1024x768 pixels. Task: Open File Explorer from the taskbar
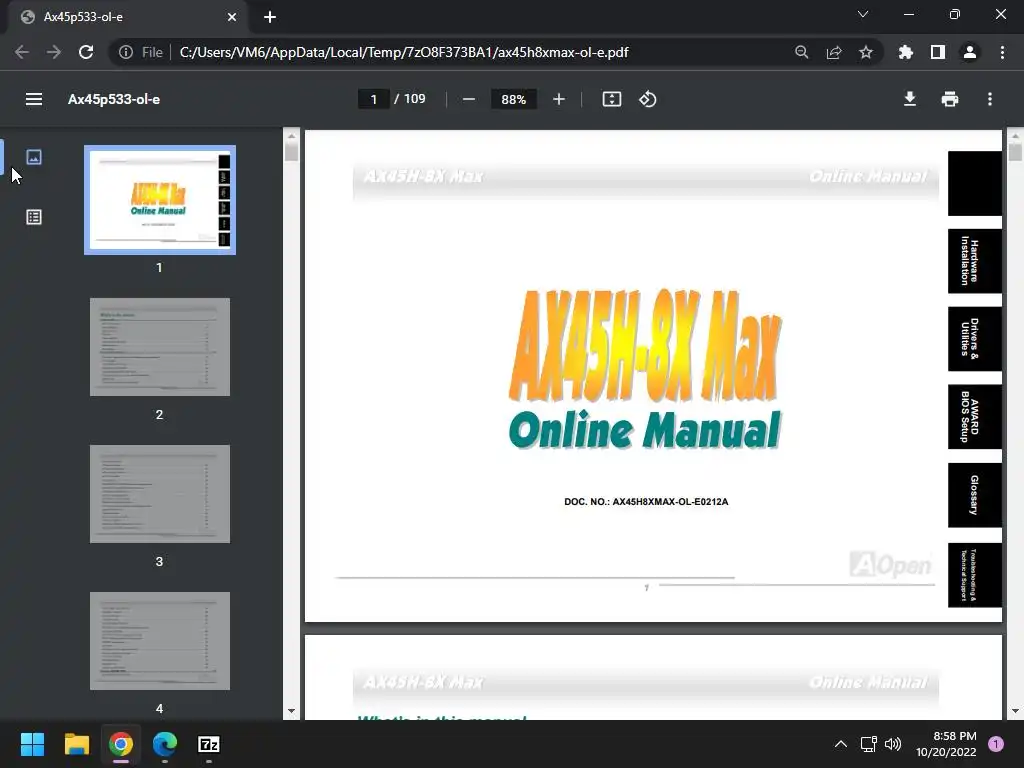click(x=76, y=744)
